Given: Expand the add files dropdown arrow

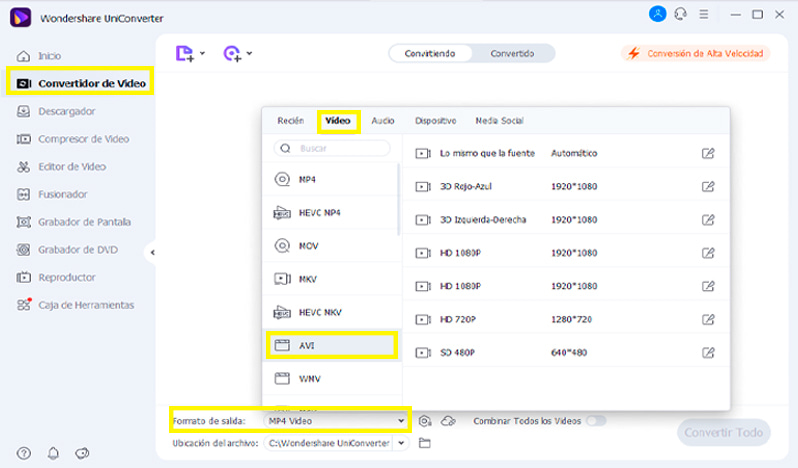Looking at the screenshot, I should 202,53.
